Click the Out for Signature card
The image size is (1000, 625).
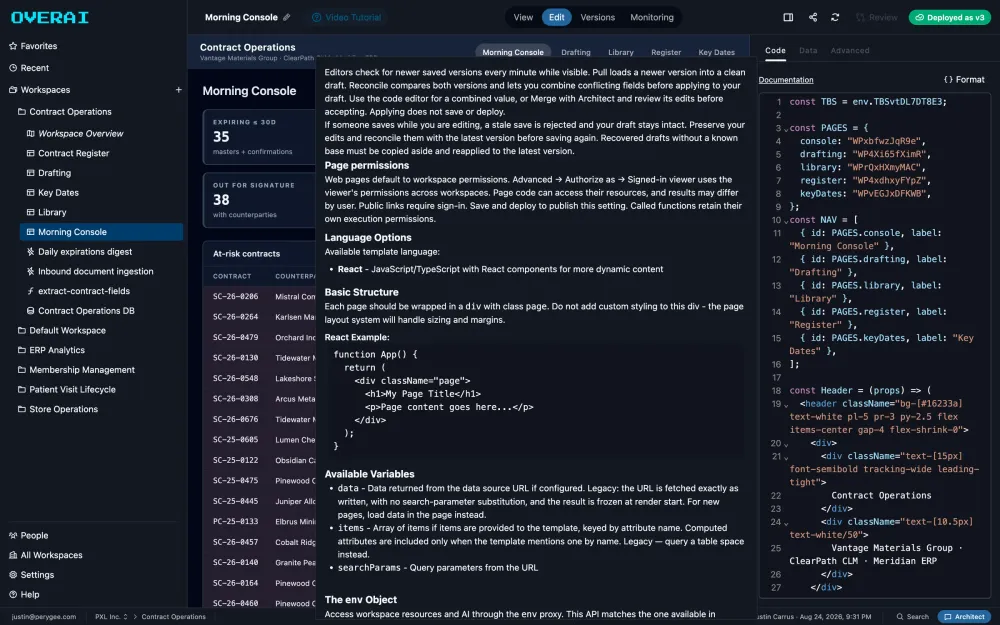point(260,200)
